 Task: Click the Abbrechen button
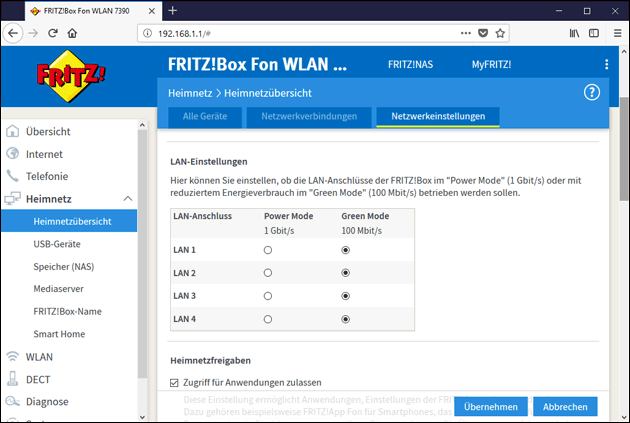[x=565, y=407]
